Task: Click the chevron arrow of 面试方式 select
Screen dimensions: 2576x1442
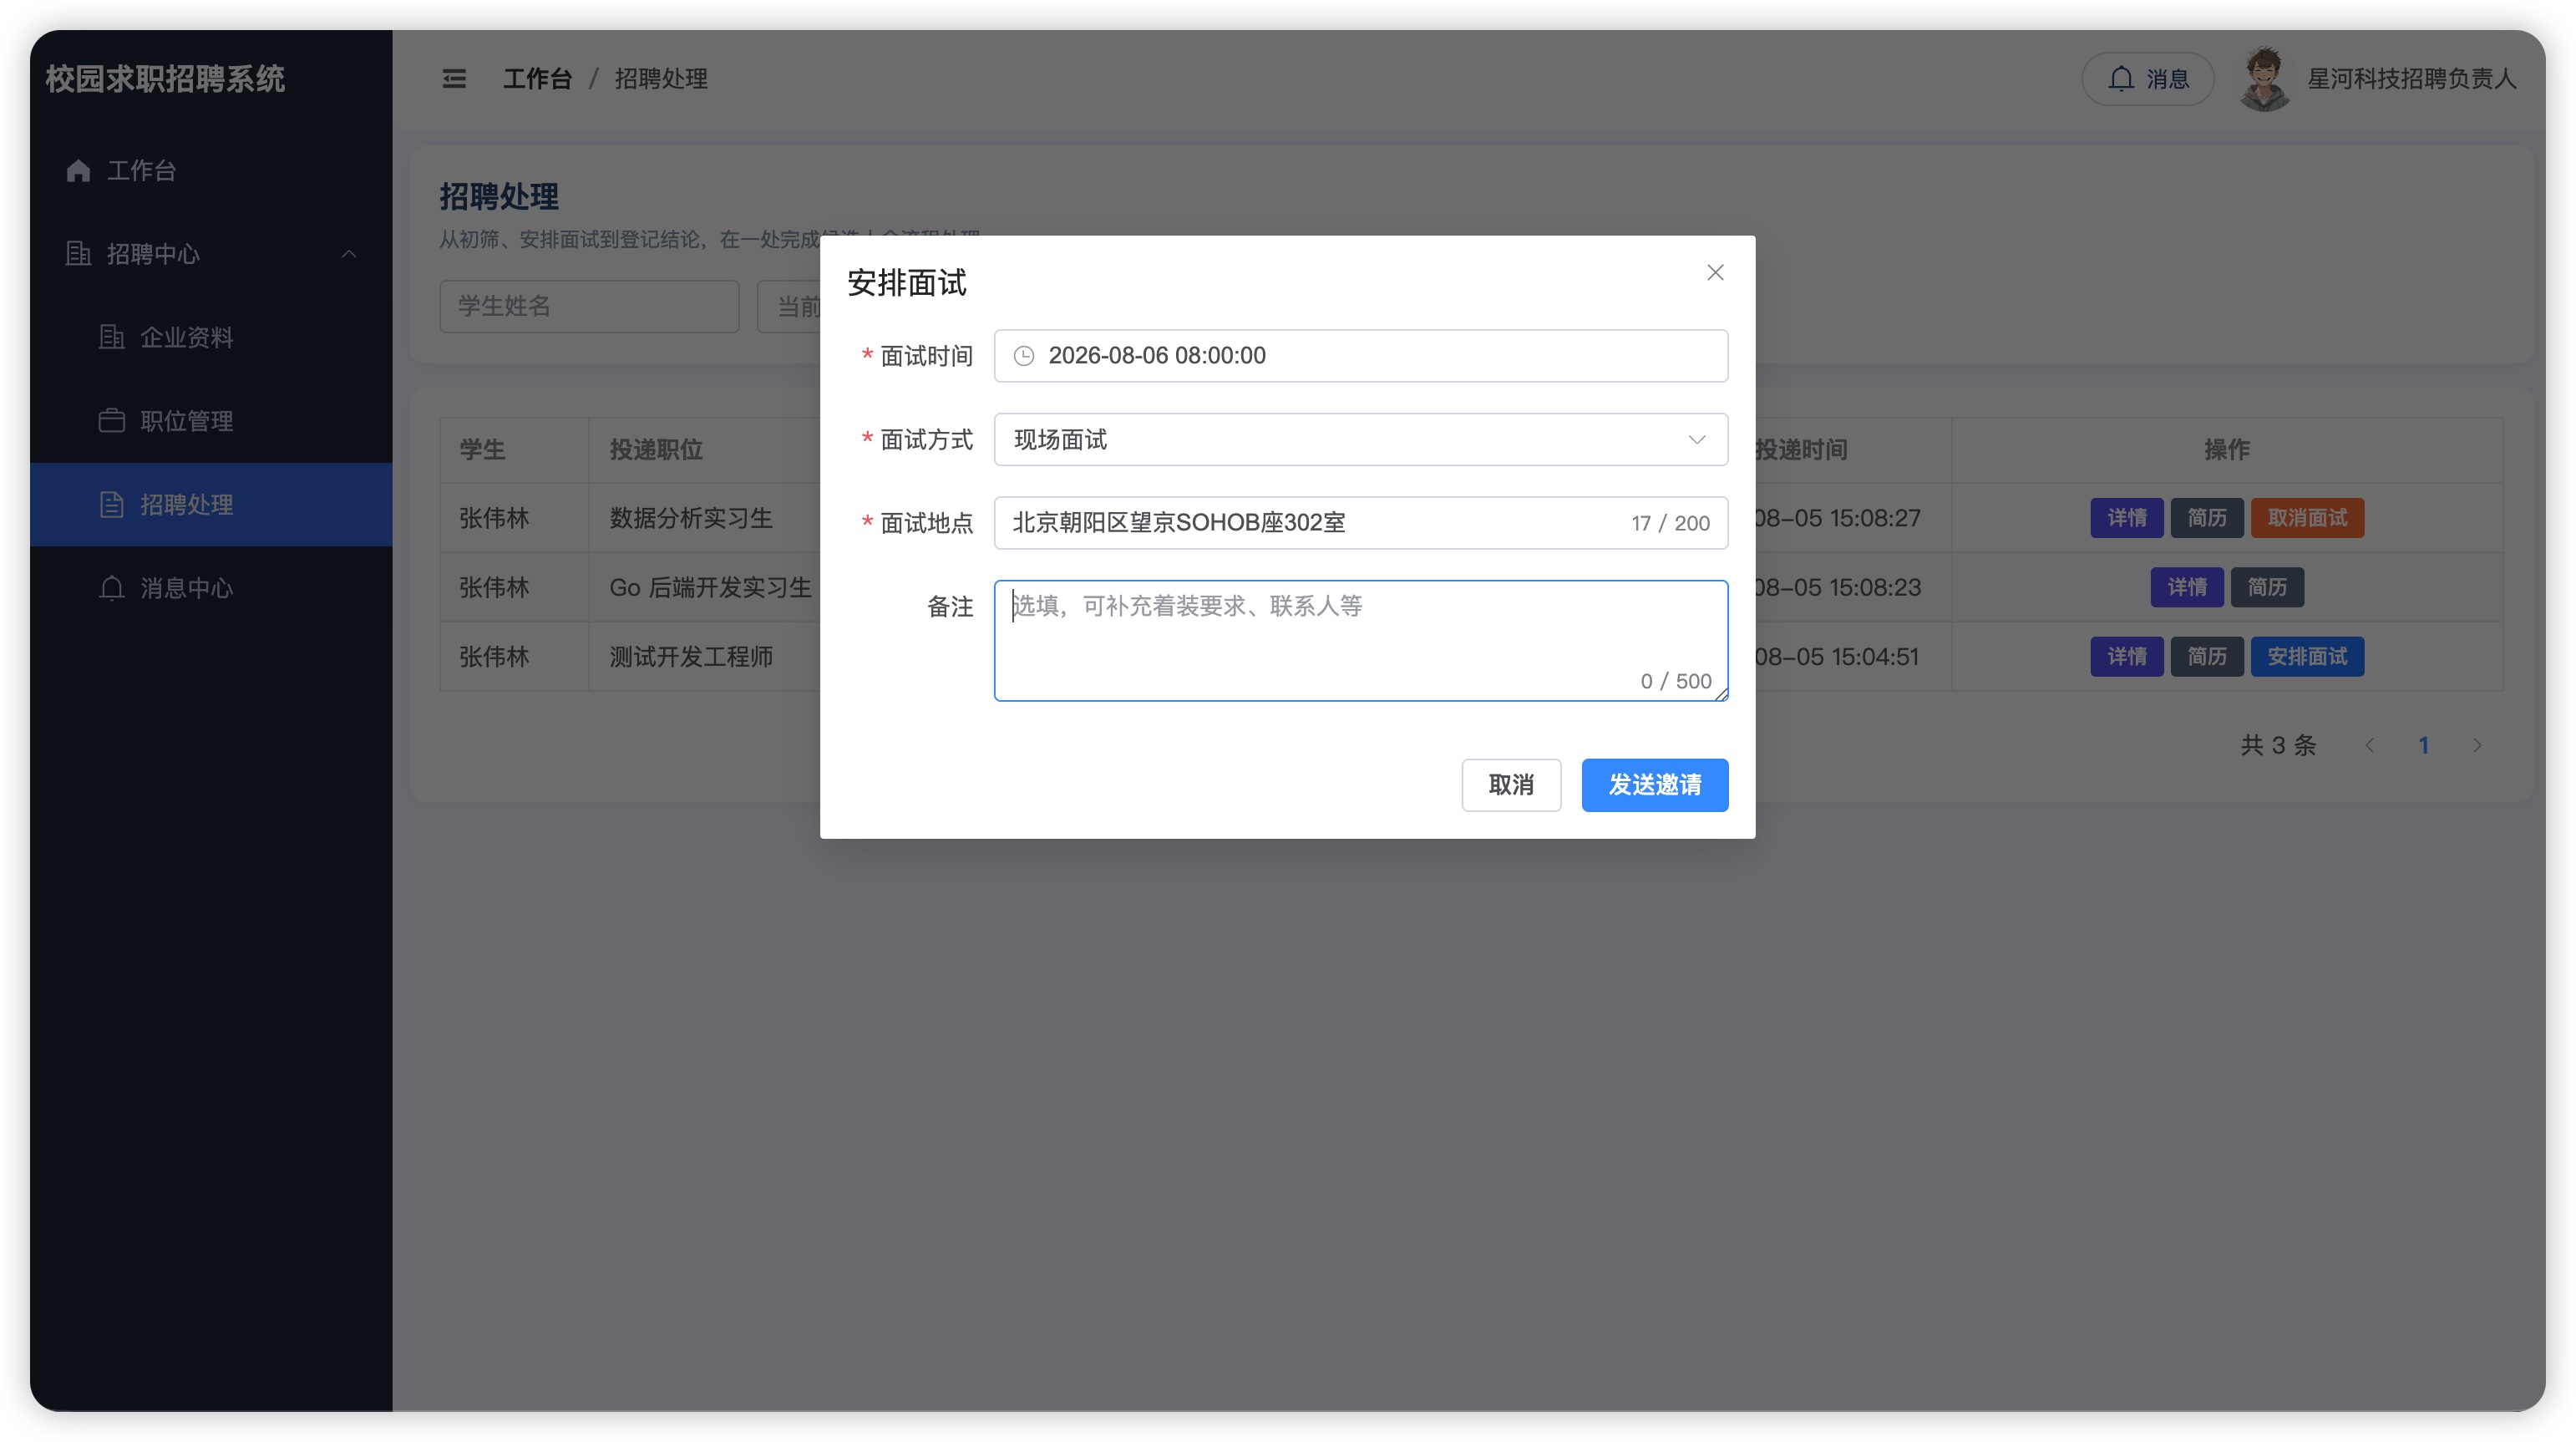Action: [1697, 440]
